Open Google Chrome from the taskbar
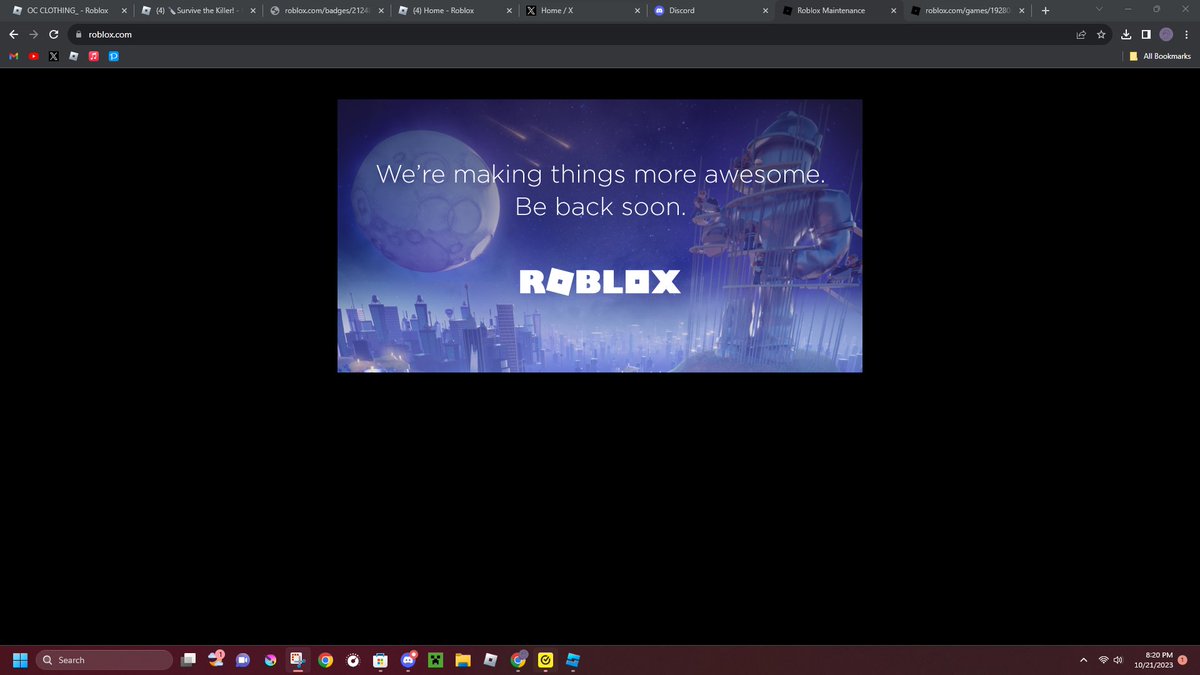This screenshot has width=1200, height=675. (x=325, y=660)
